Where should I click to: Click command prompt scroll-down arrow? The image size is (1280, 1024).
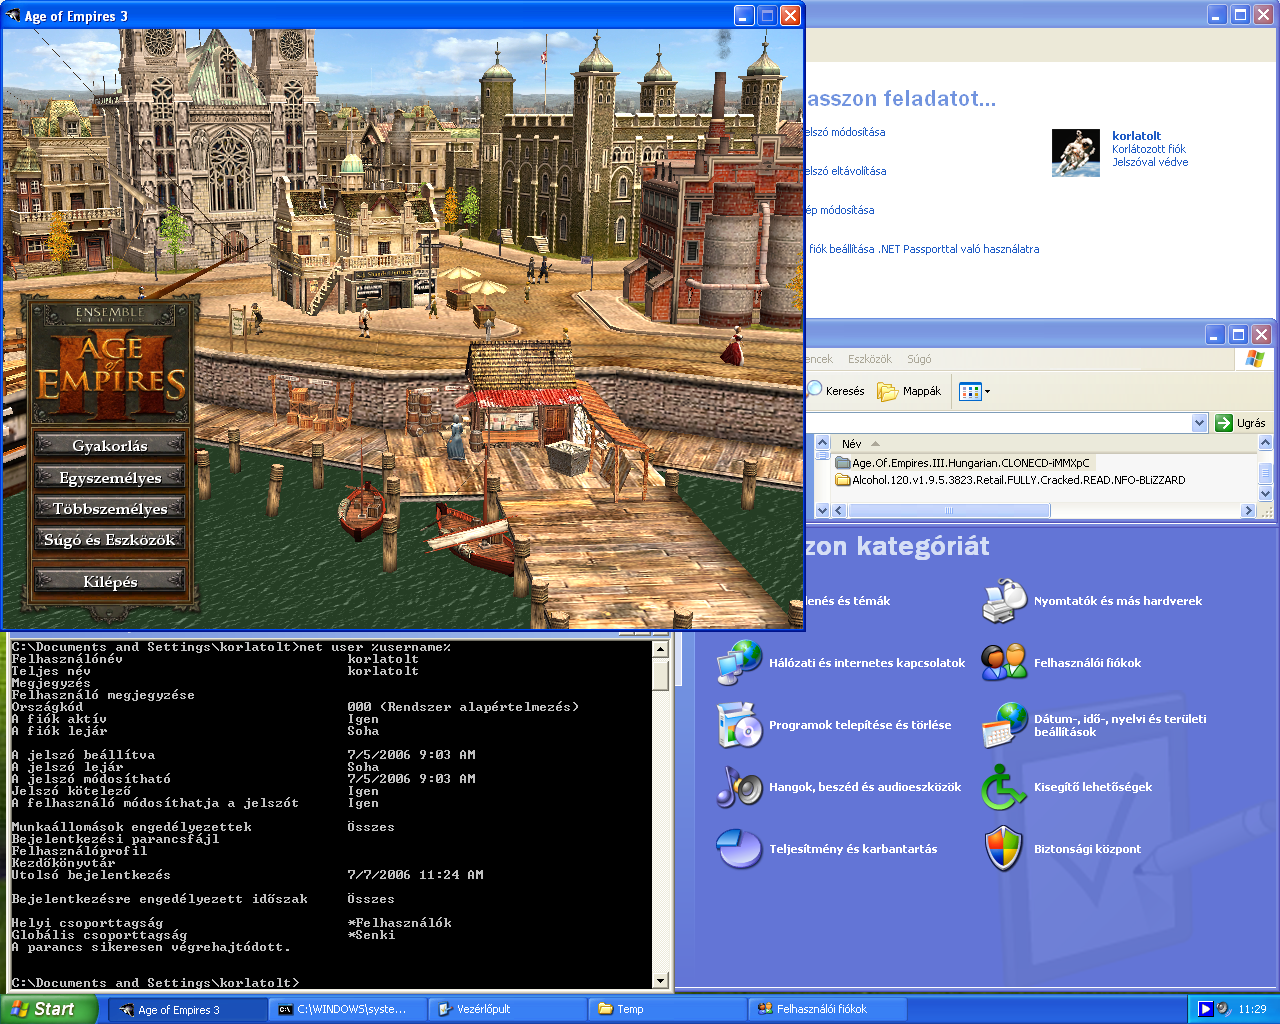point(660,981)
